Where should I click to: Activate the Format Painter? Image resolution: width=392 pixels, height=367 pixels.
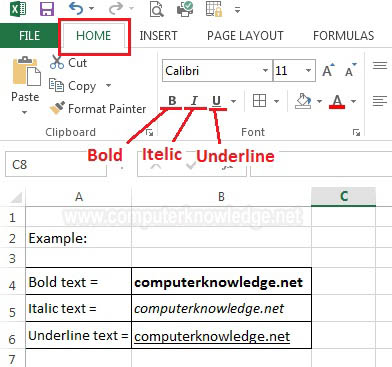point(98,108)
